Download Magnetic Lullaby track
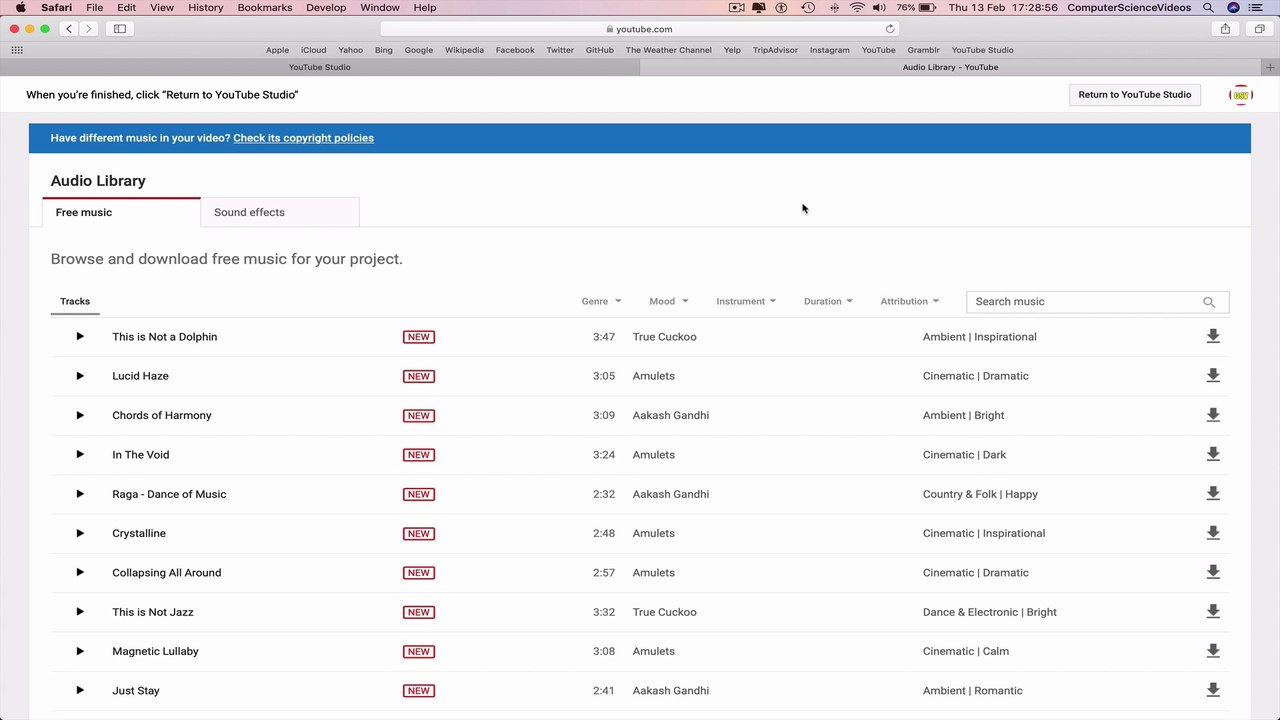The height and width of the screenshot is (720, 1280). (1213, 651)
